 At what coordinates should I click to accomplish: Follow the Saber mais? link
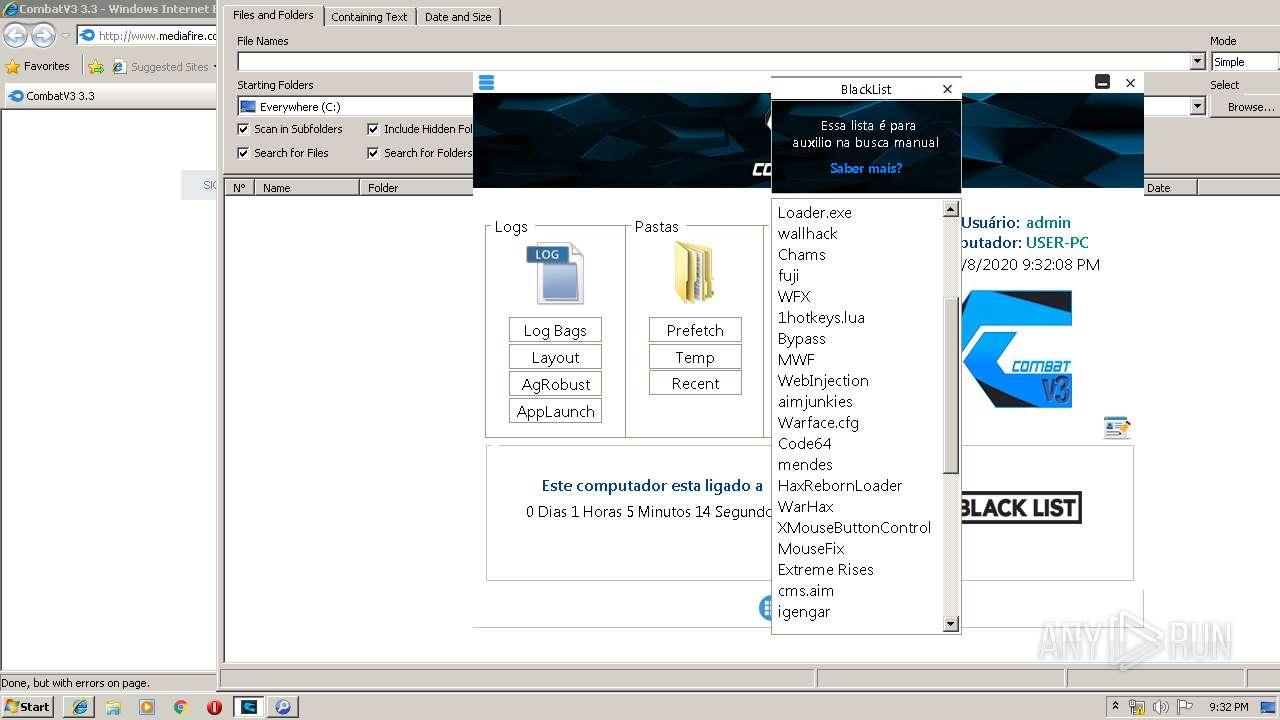(x=866, y=168)
